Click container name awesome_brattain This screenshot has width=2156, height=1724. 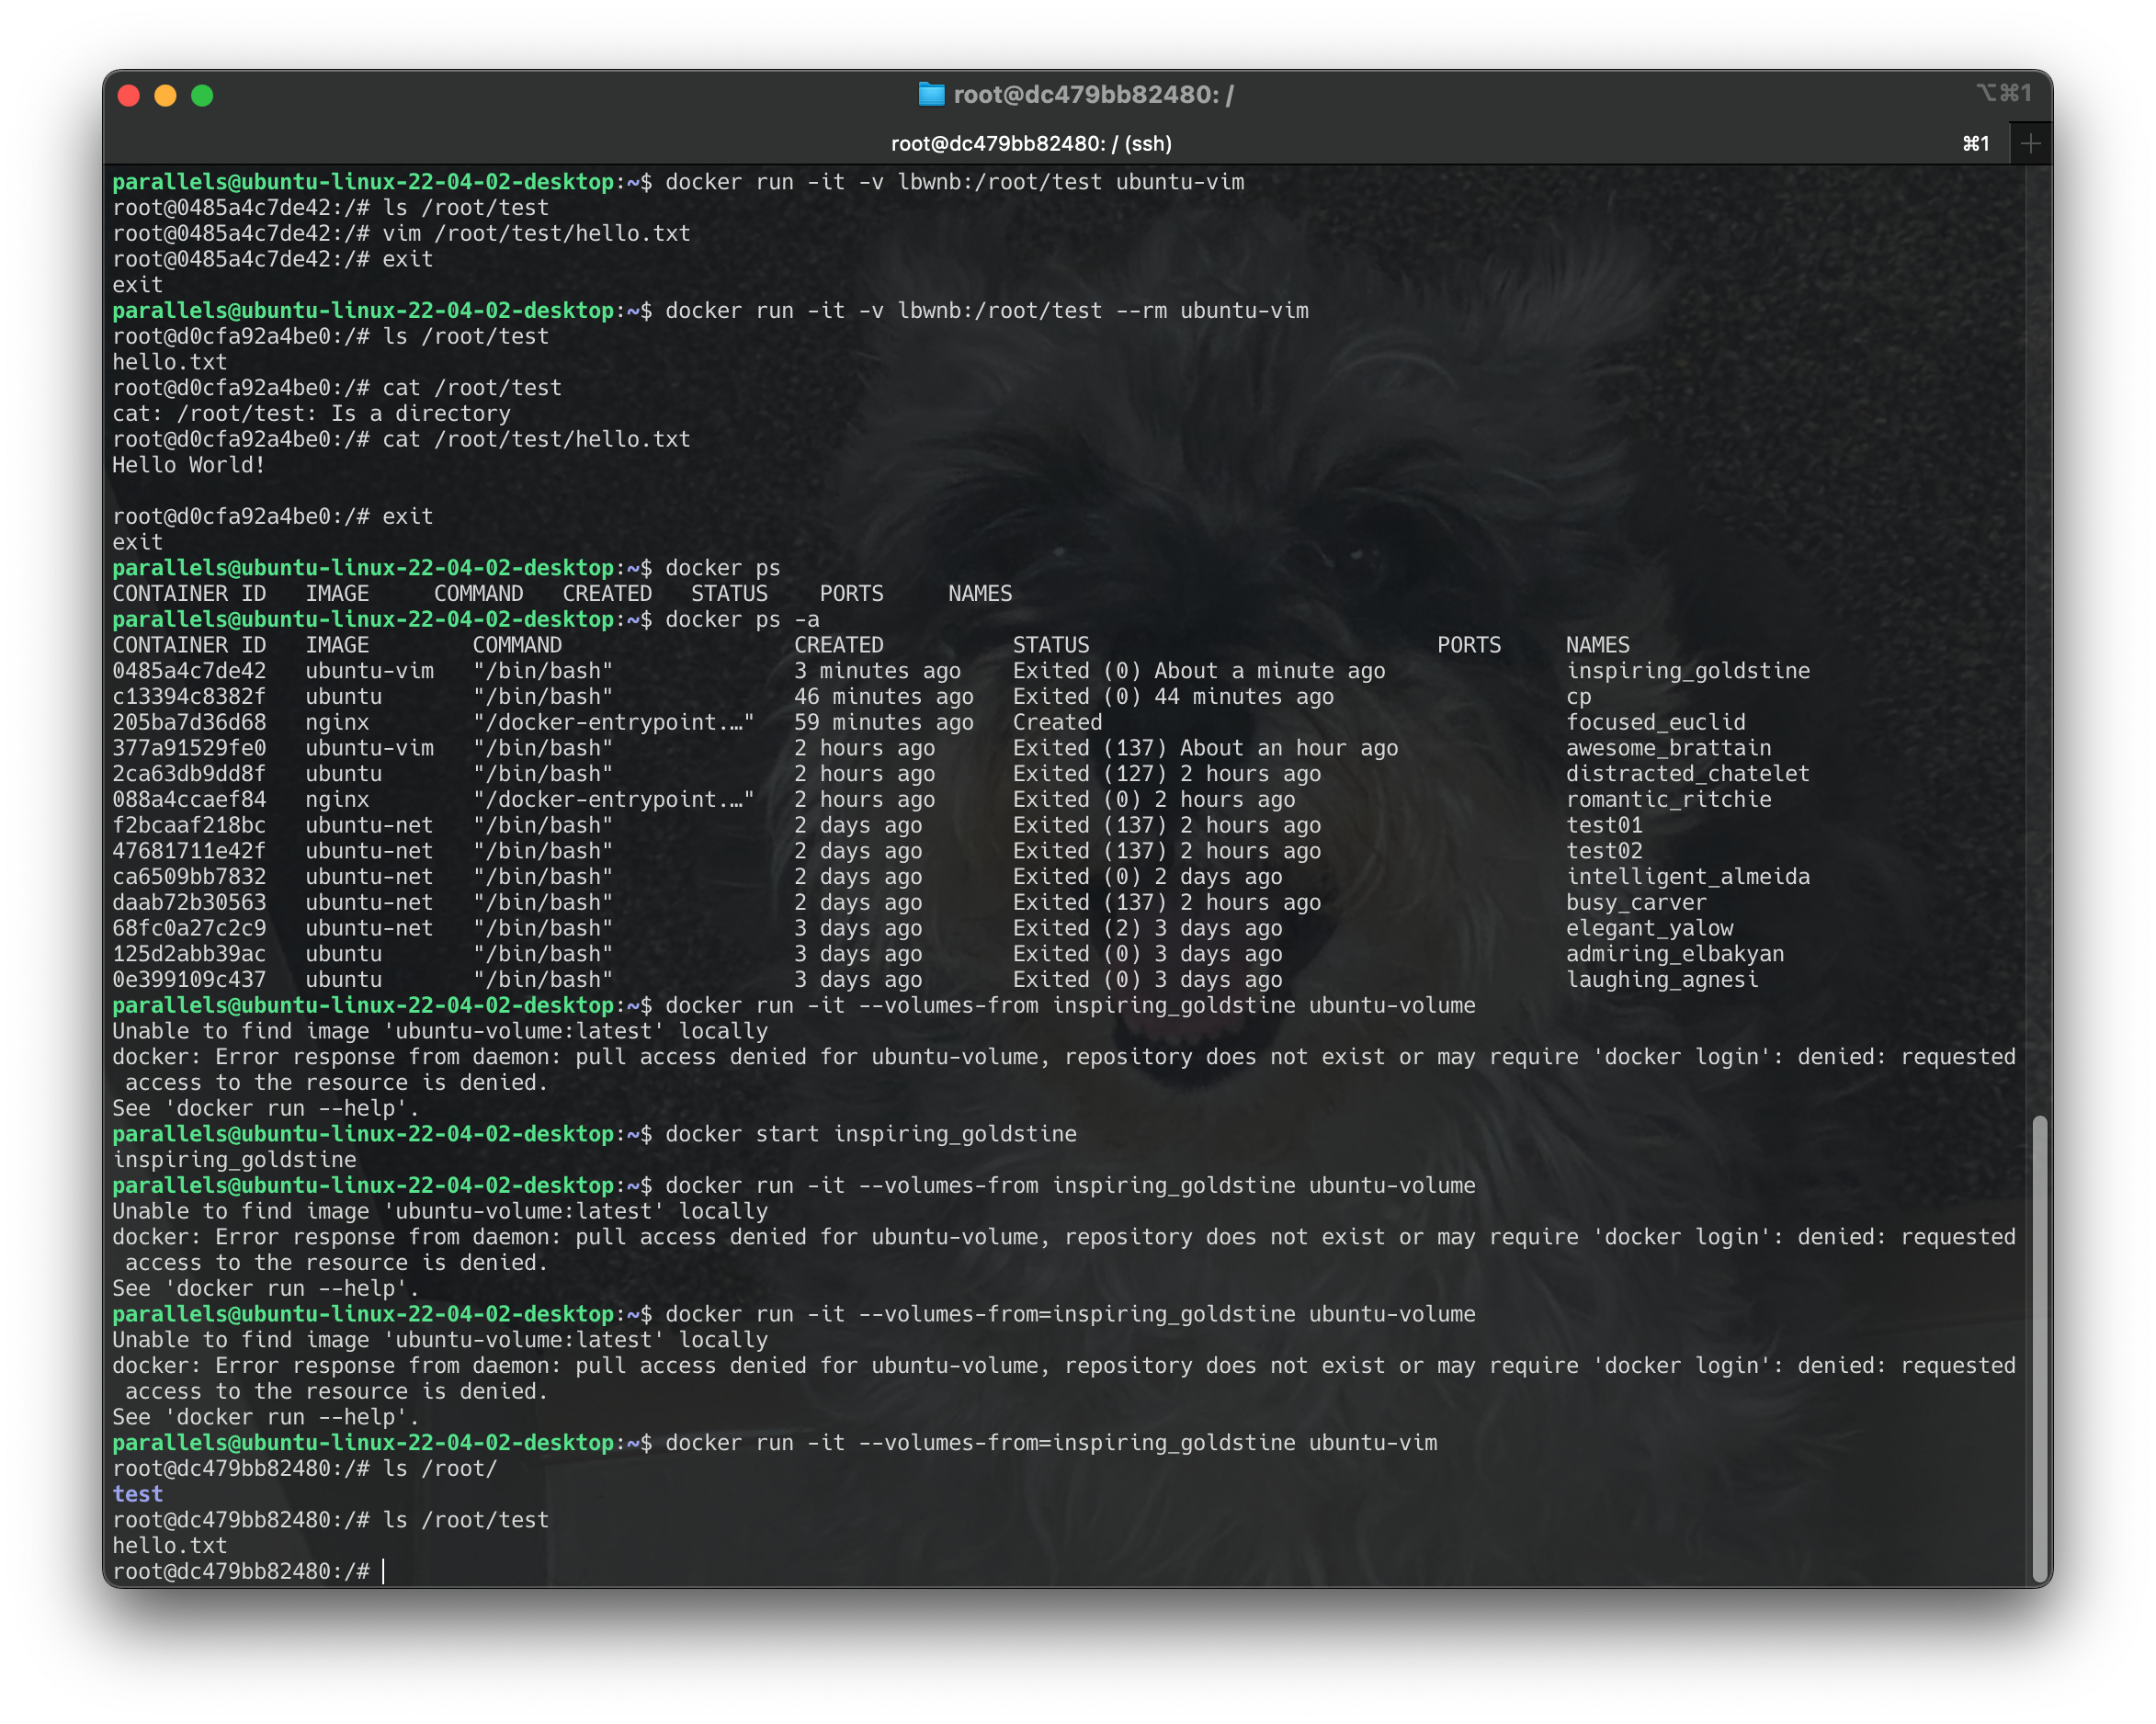pos(1669,748)
